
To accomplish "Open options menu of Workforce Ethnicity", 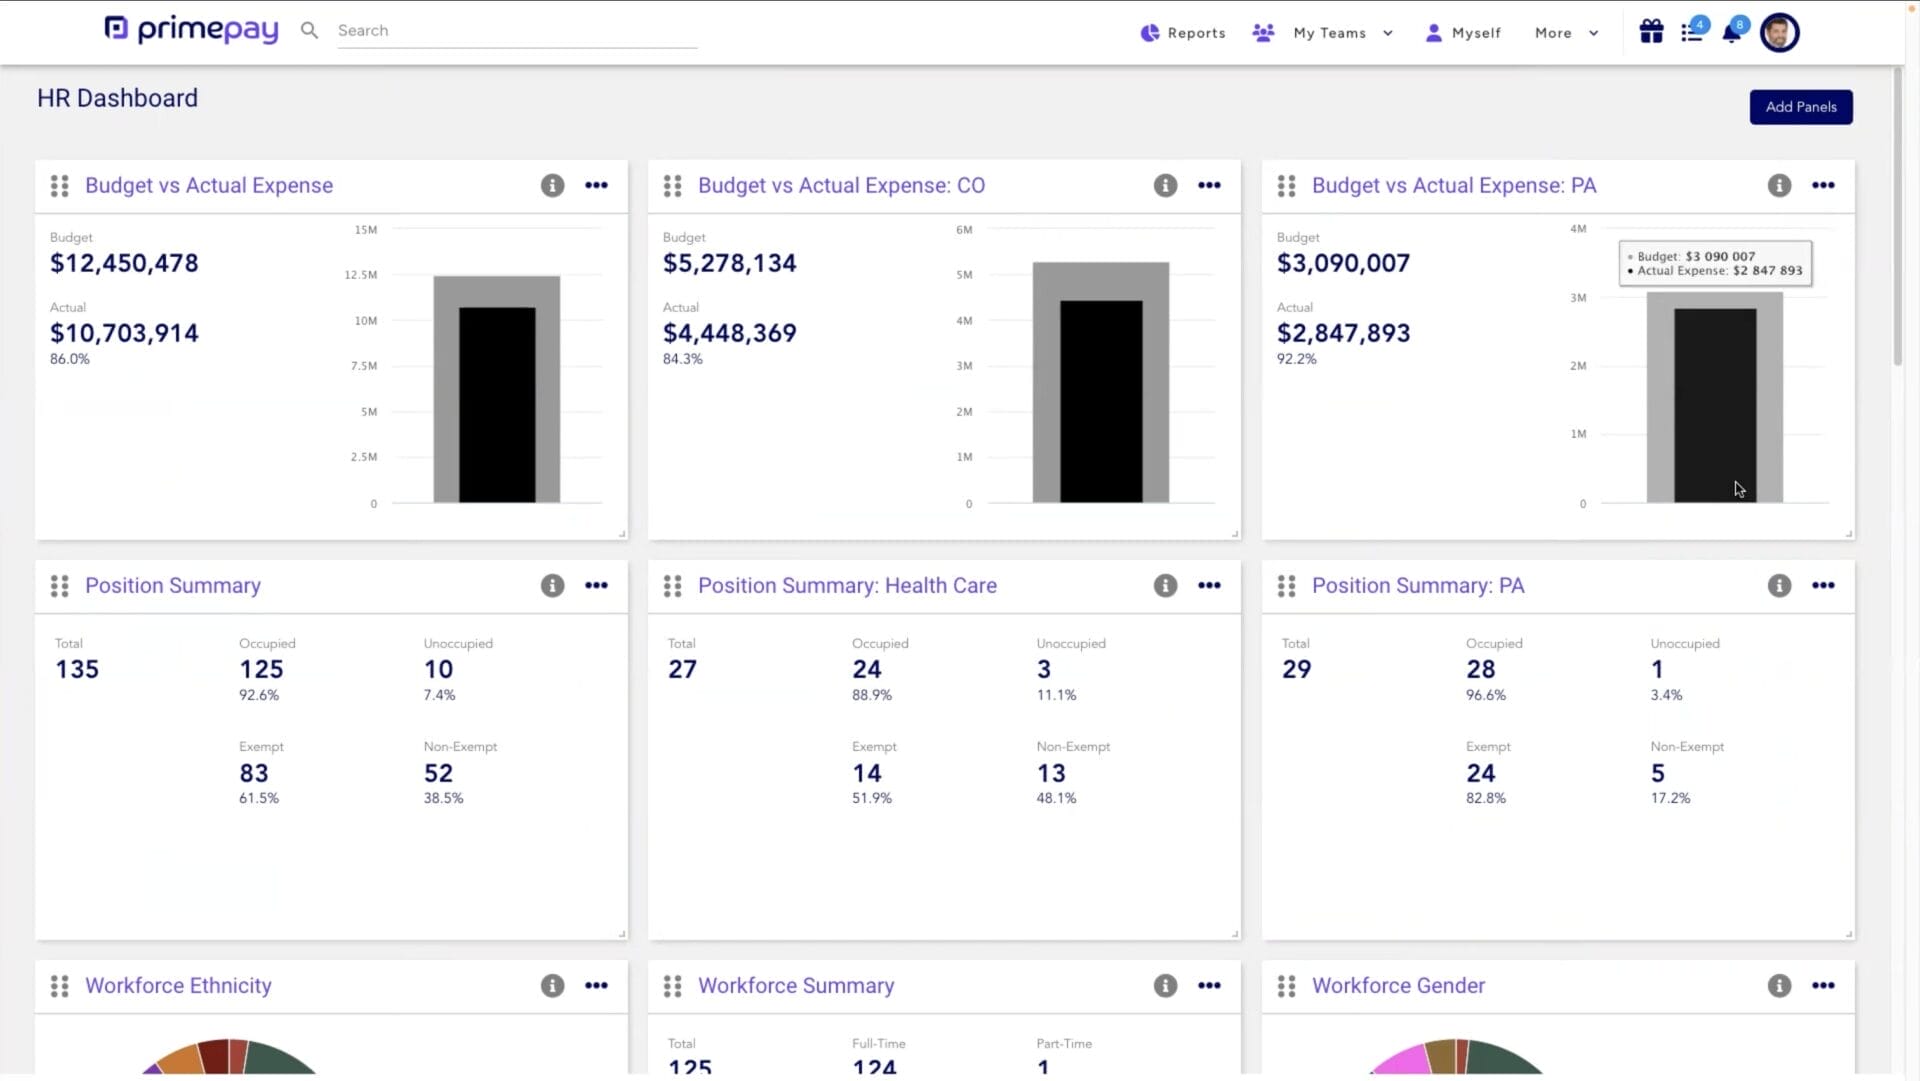I will (596, 985).
